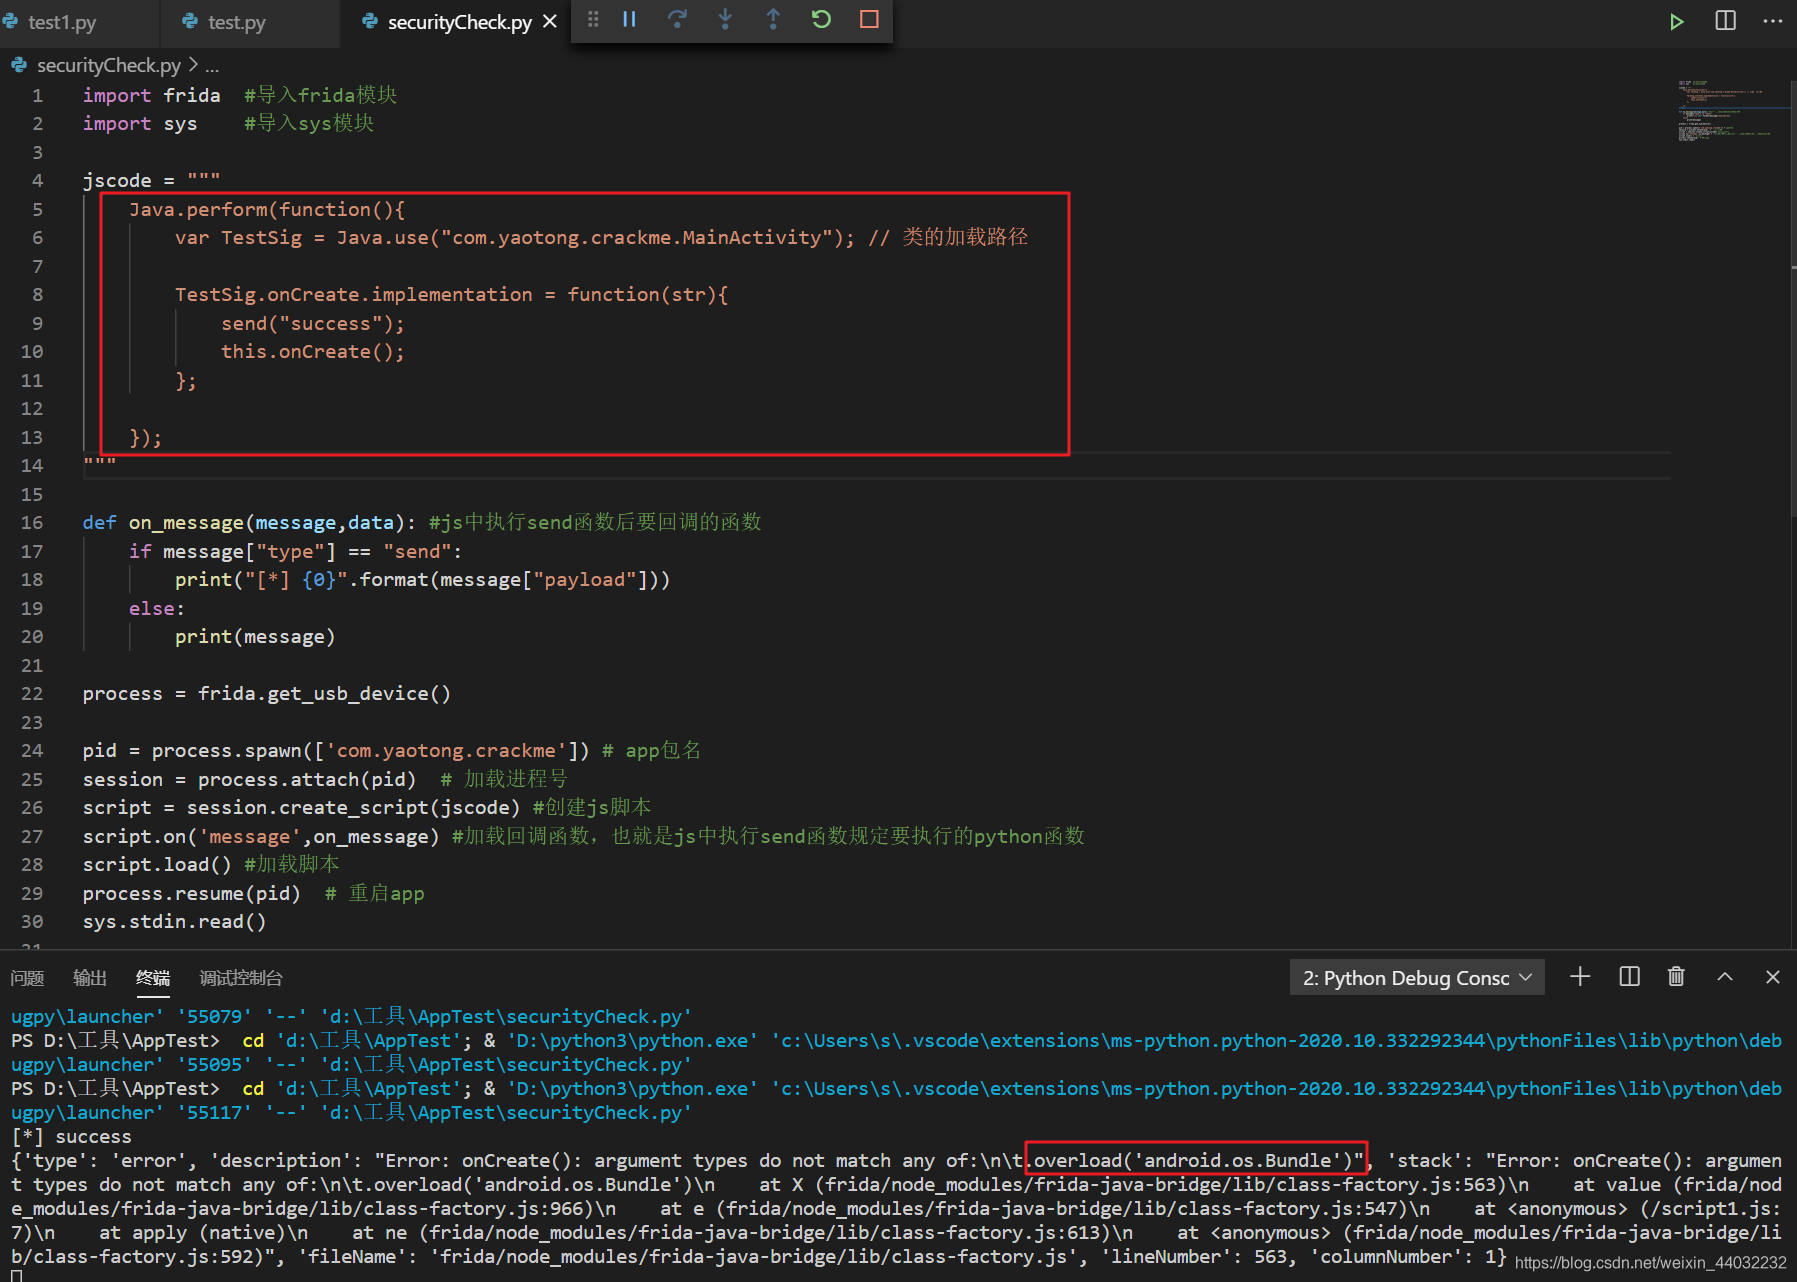Toggle maximize panel with chevron
The height and width of the screenshot is (1282, 1797).
coord(1724,977)
